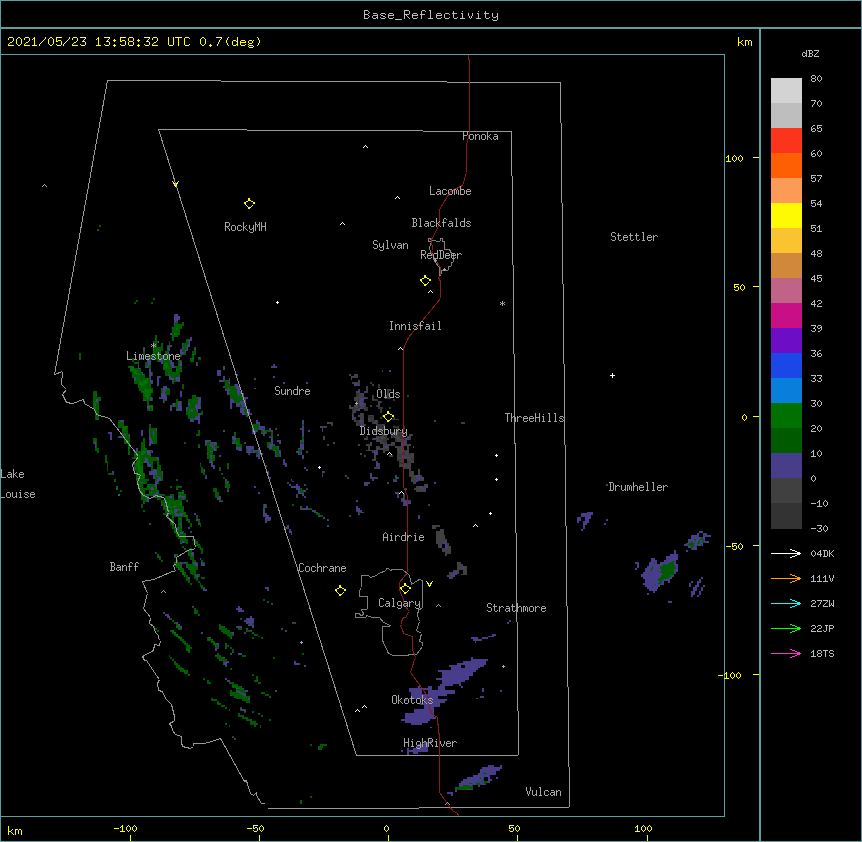Click the Vulcan town label

point(543,792)
